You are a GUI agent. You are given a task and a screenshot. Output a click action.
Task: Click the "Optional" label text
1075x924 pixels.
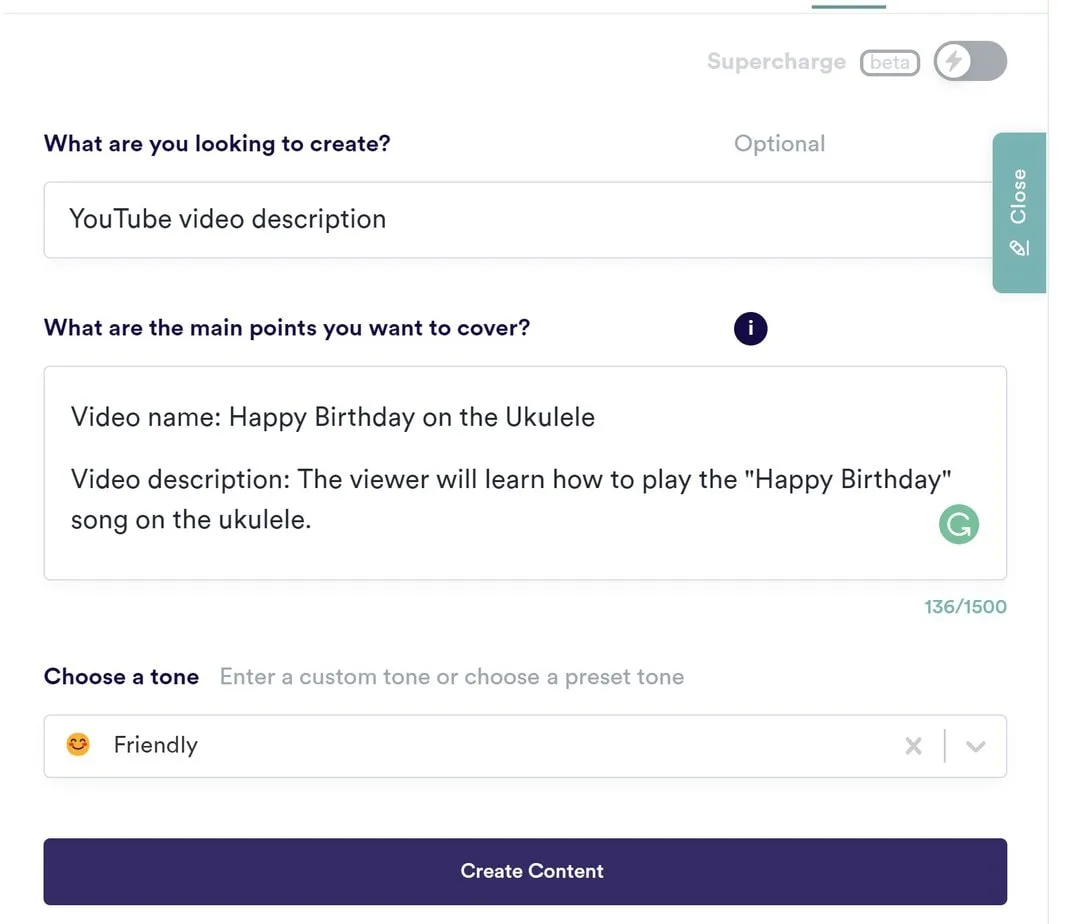[779, 144]
